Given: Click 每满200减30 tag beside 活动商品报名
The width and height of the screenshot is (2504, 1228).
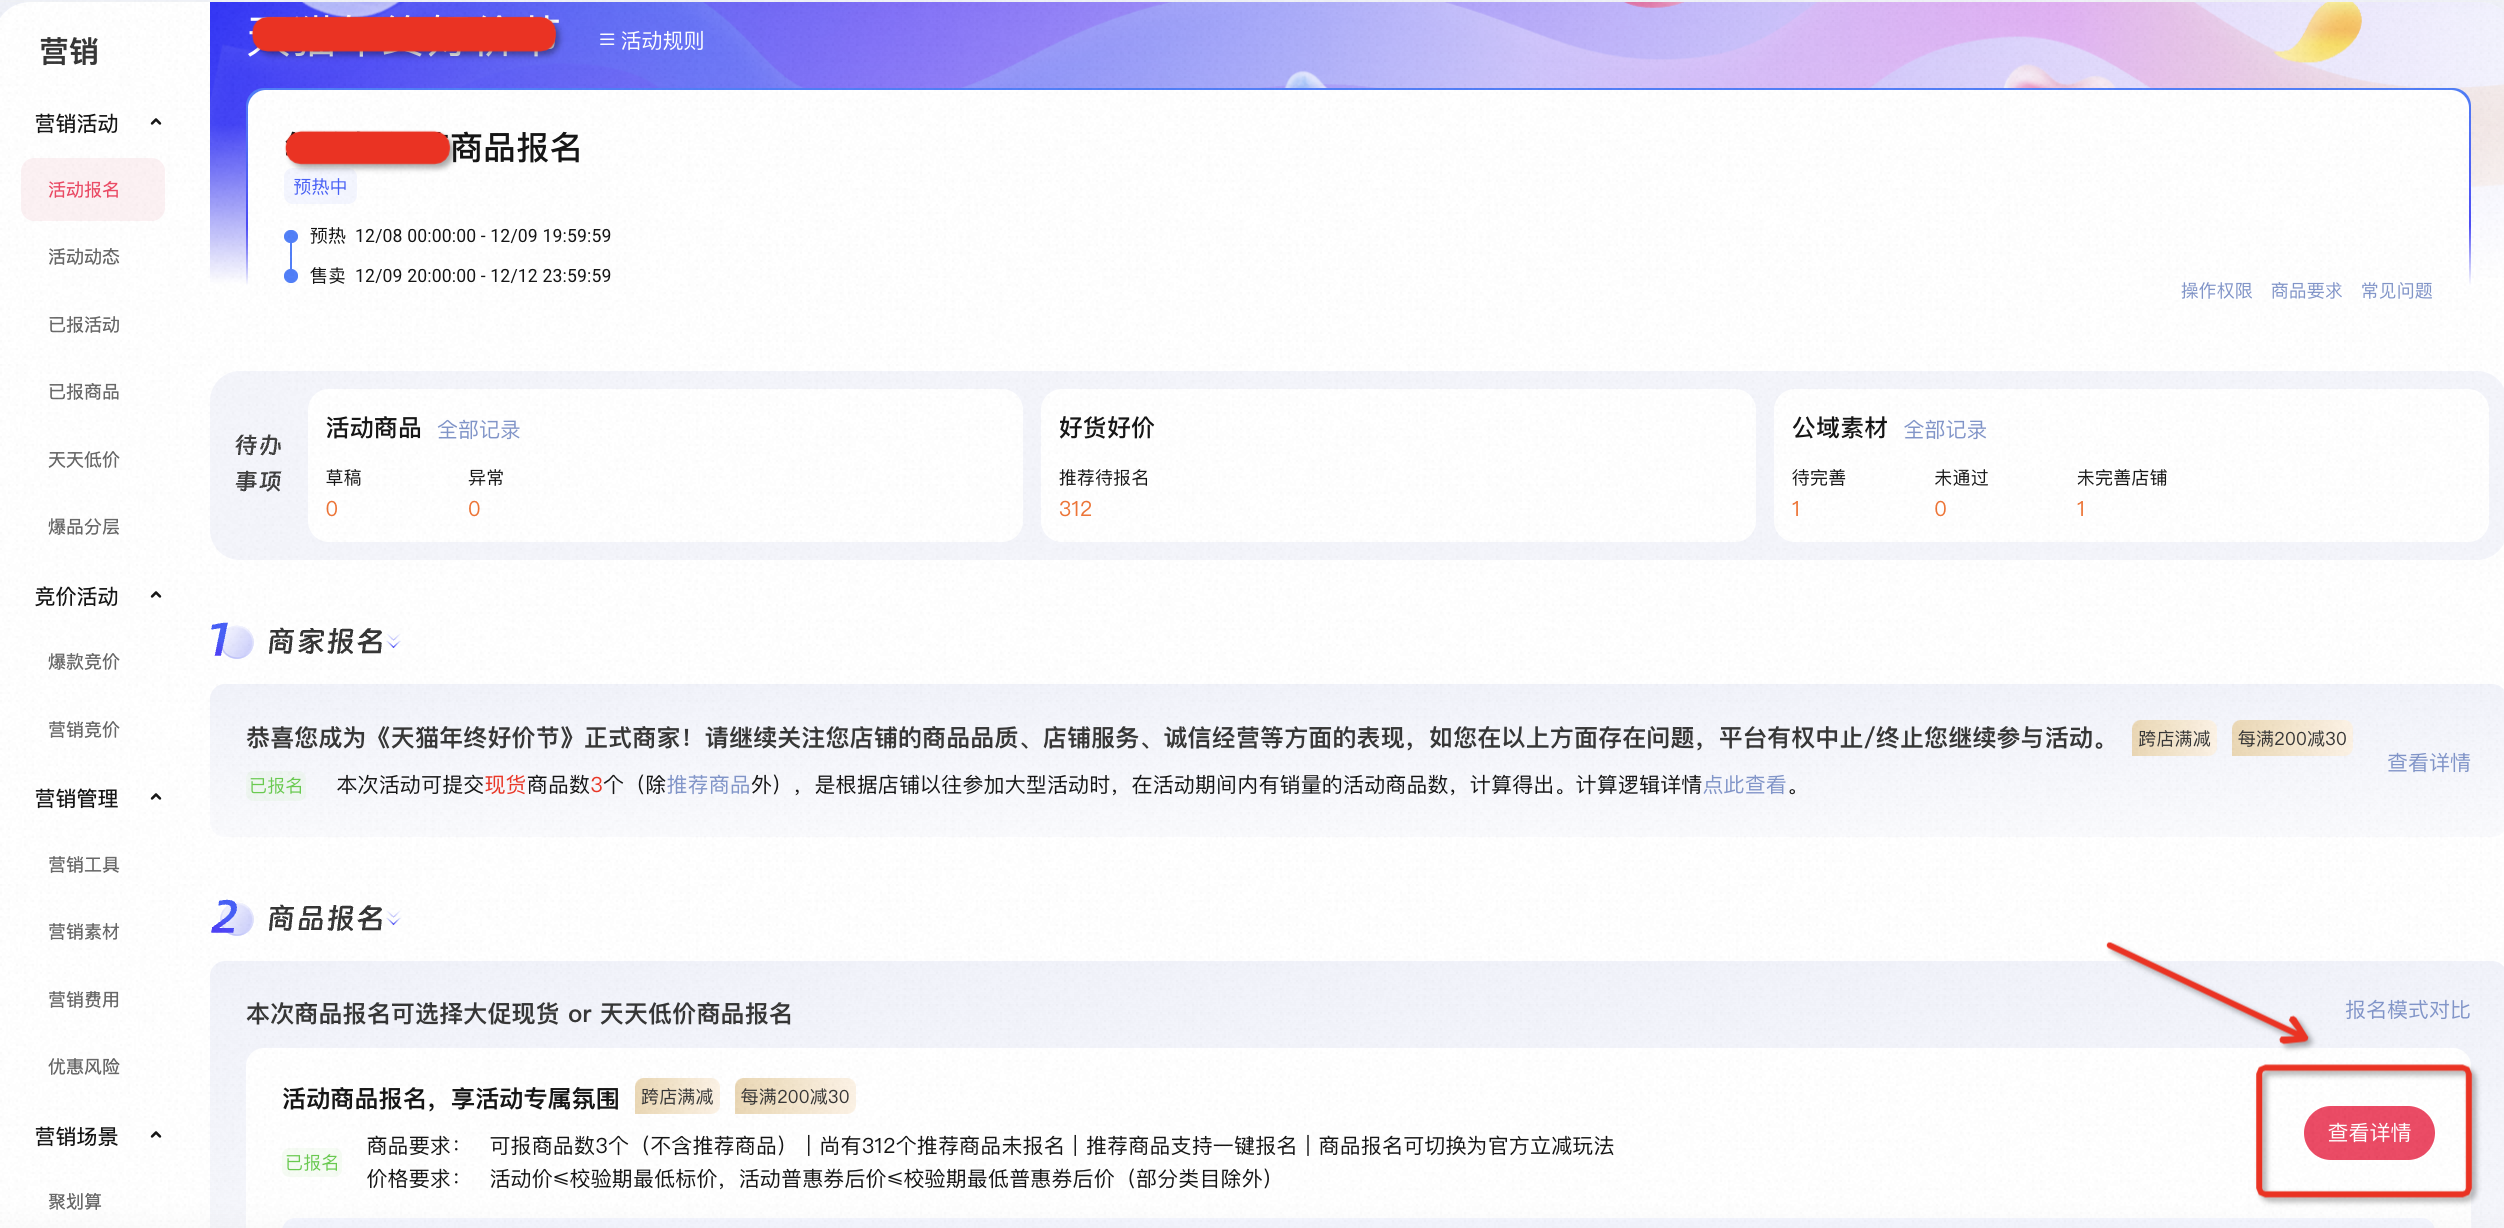Looking at the screenshot, I should pos(795,1097).
